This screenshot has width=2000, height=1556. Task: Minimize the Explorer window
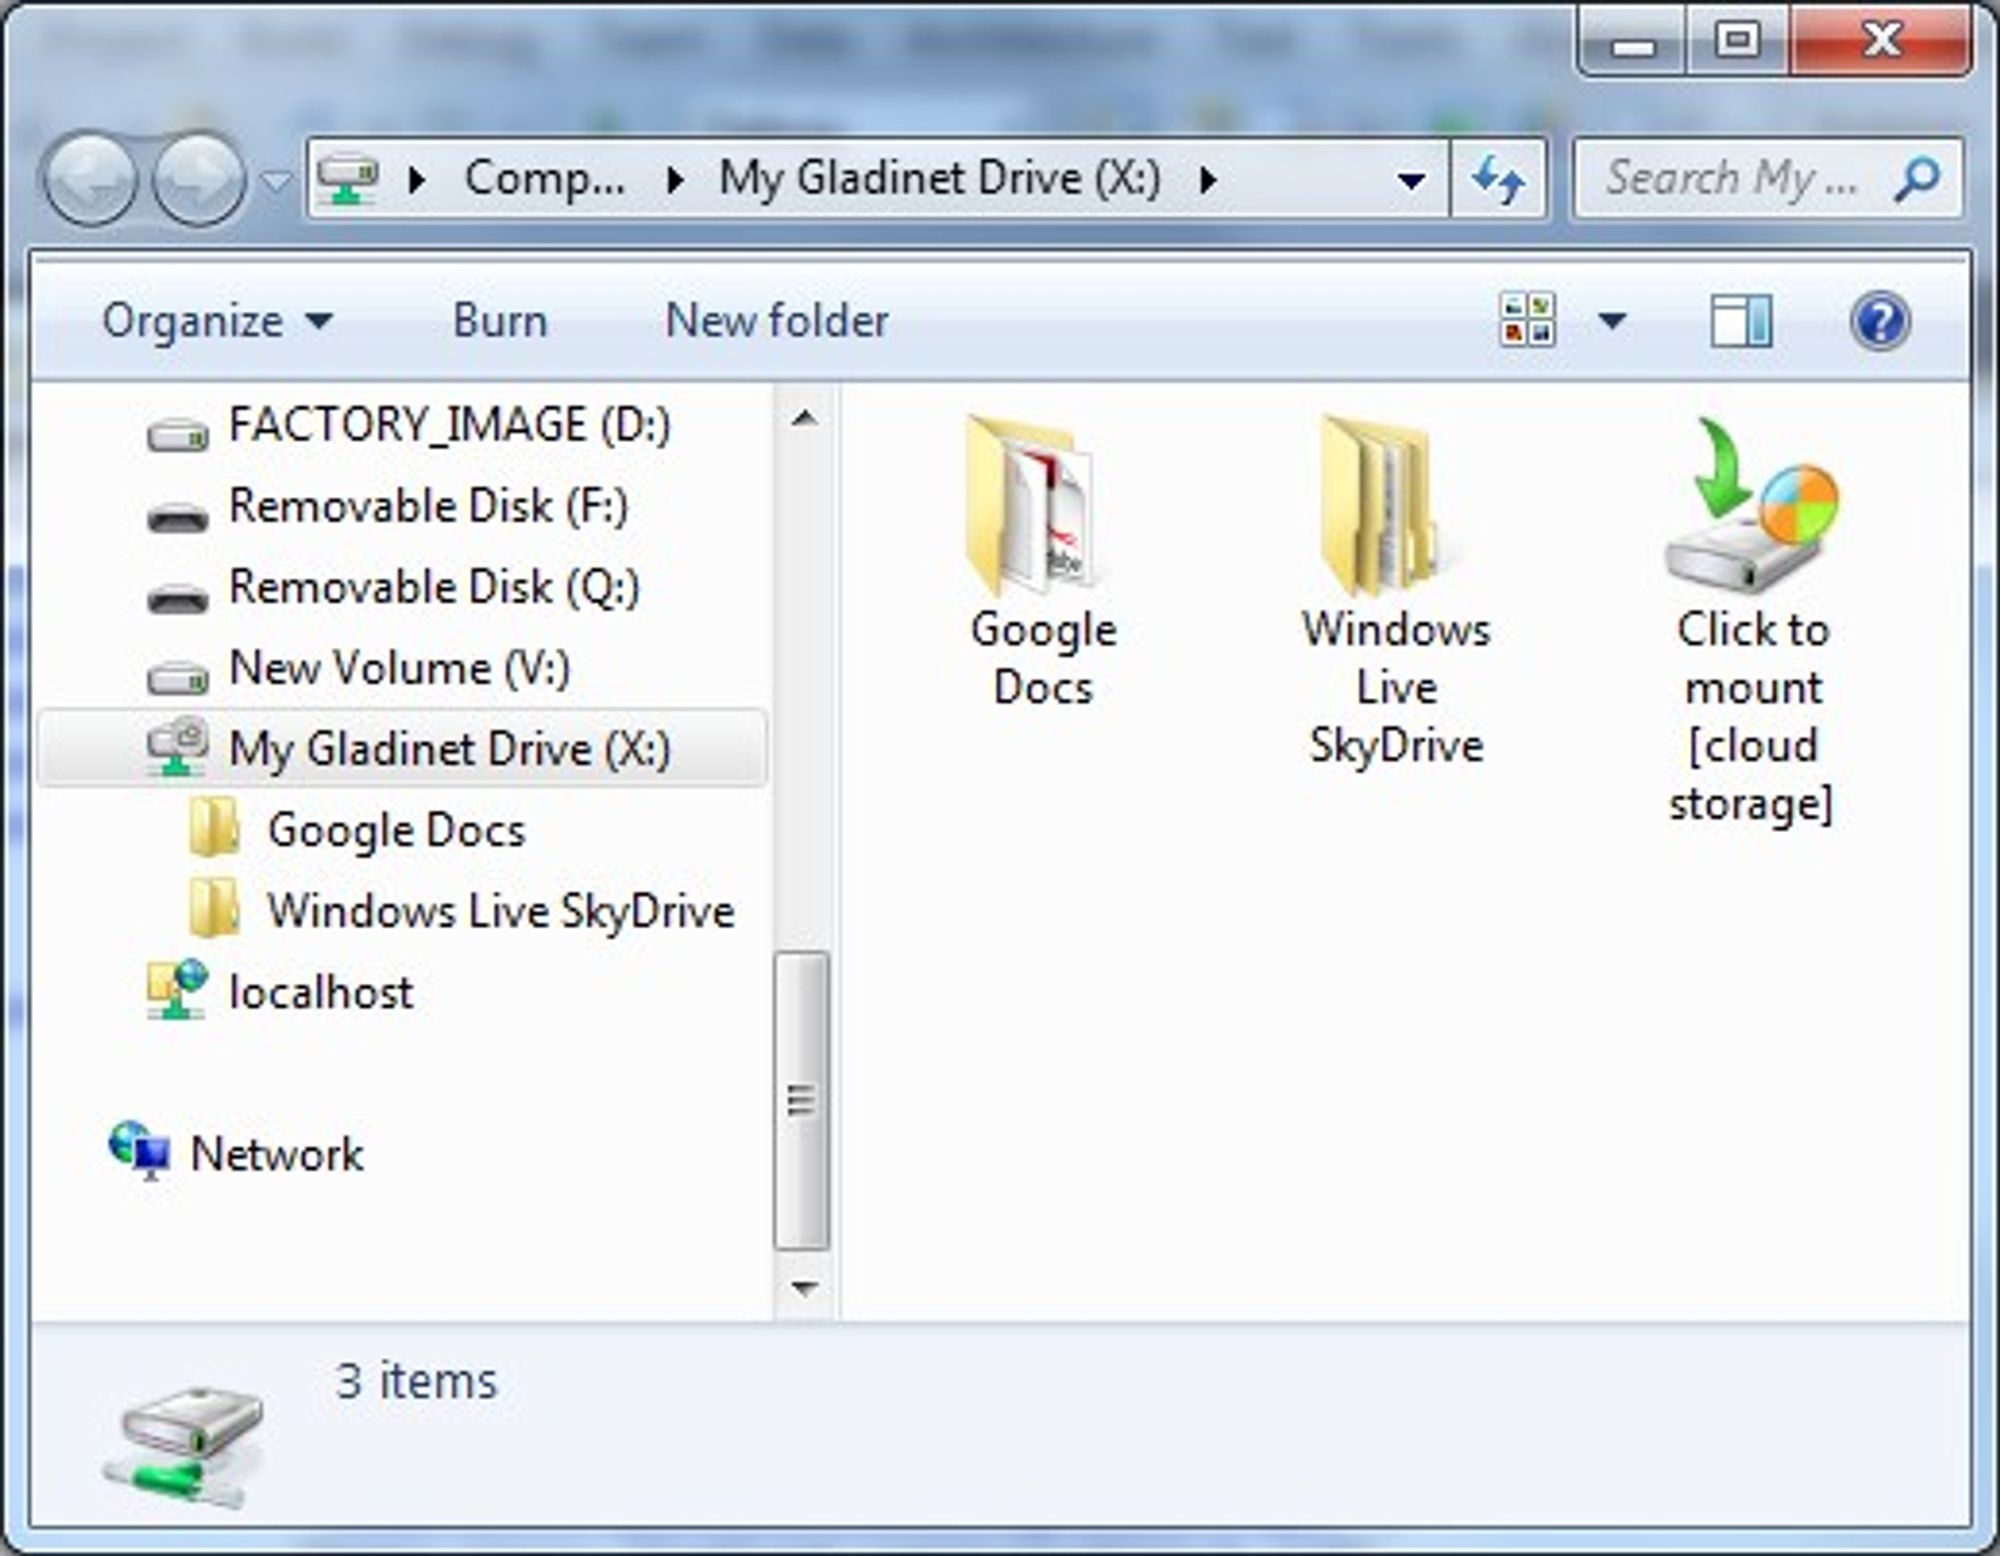pyautogui.click(x=1632, y=42)
